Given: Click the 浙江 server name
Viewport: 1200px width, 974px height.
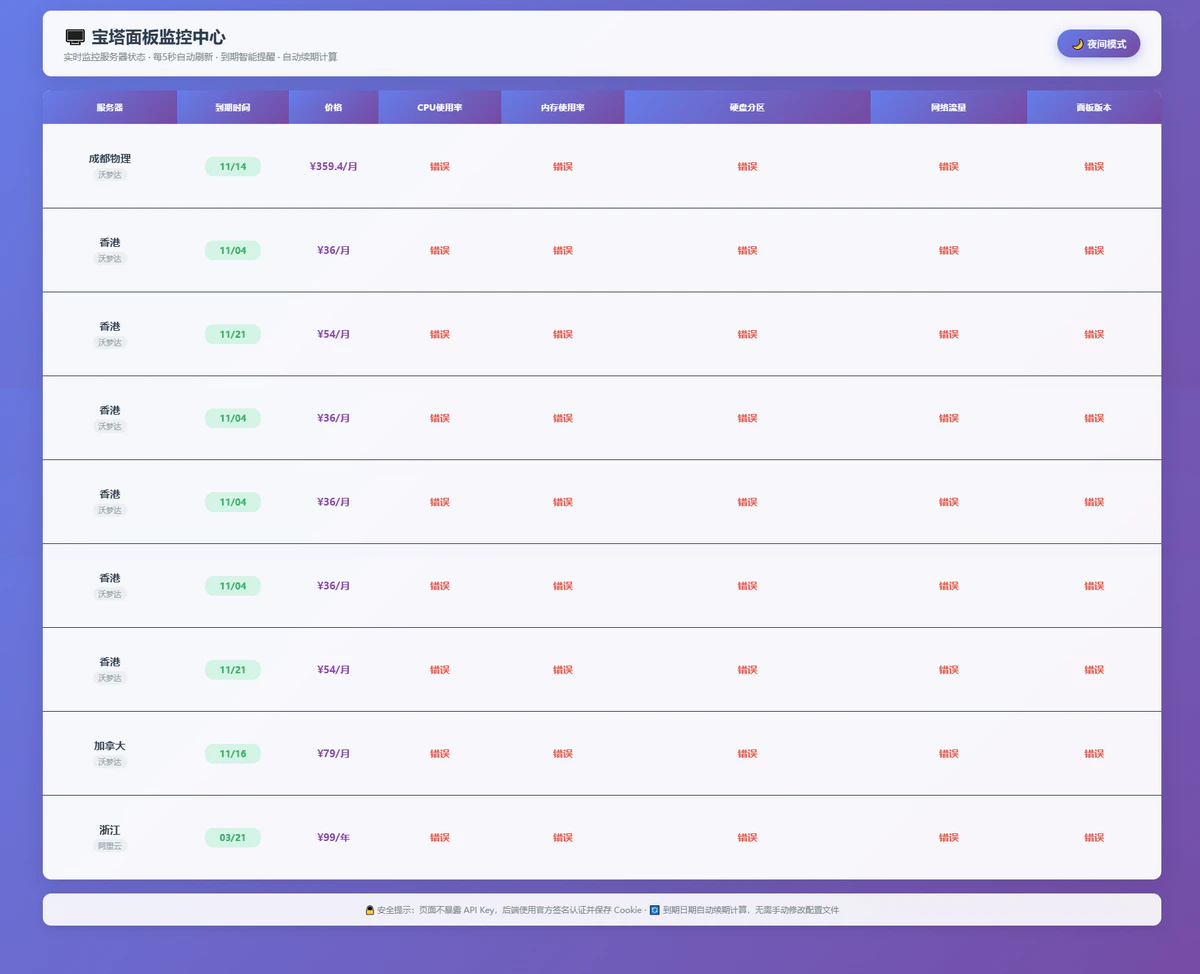Looking at the screenshot, I should coord(110,830).
